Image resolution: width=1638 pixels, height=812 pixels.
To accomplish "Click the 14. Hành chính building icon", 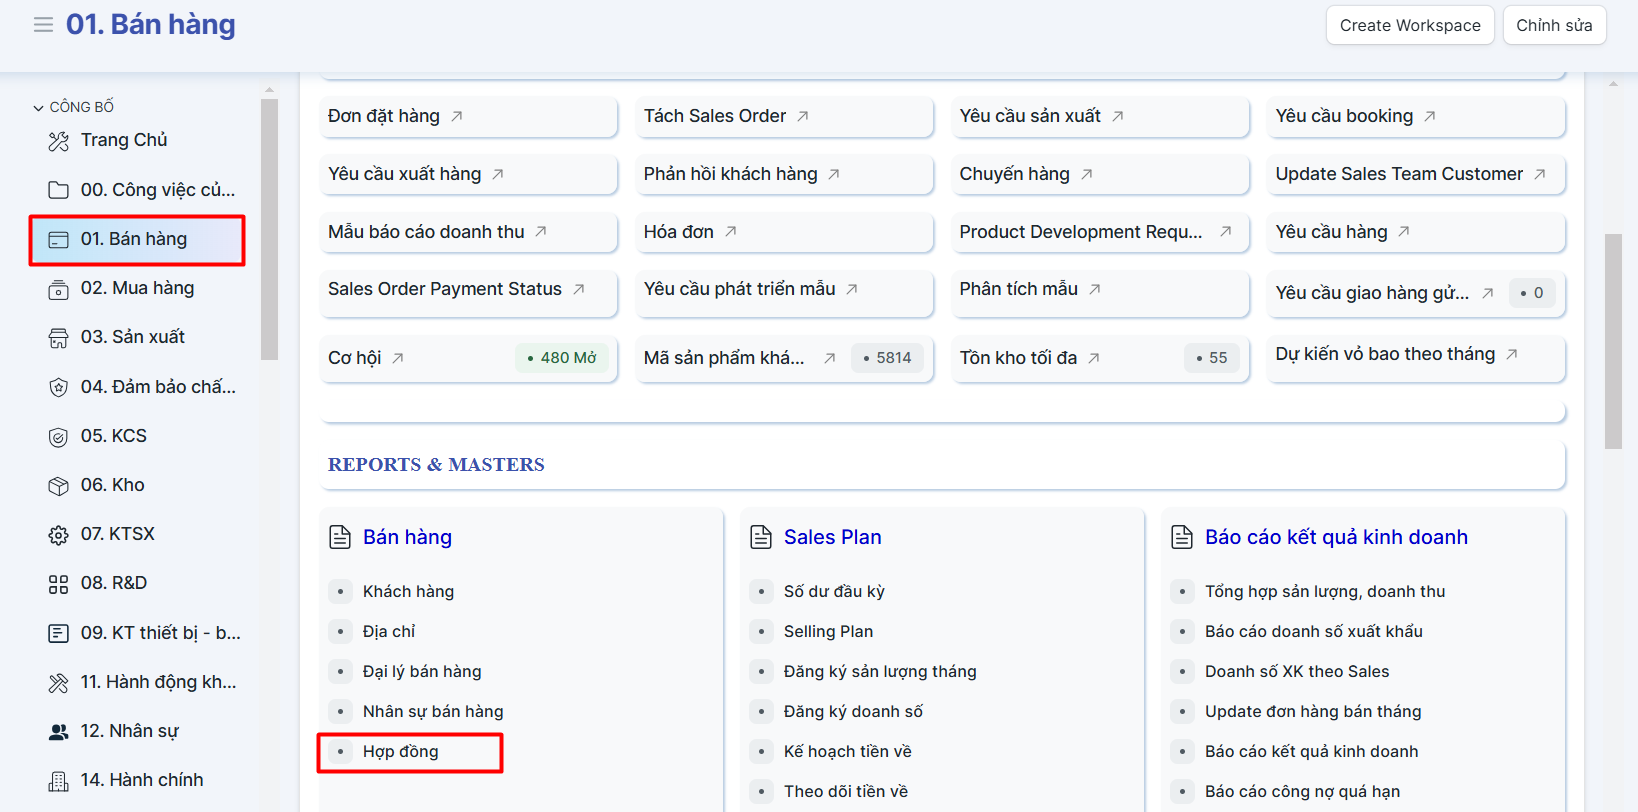I will click(59, 781).
